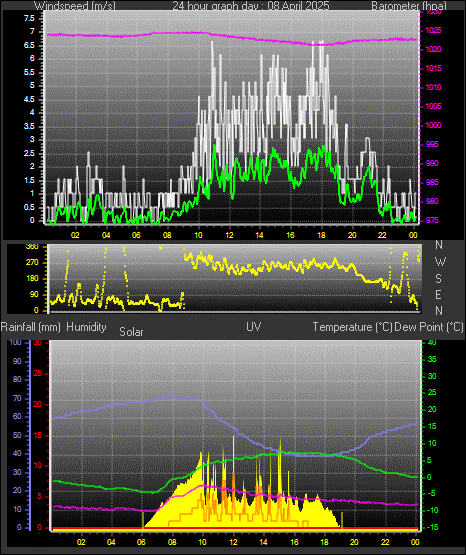Click 1005 on the barometer axis
The image size is (466, 555).
433,106
